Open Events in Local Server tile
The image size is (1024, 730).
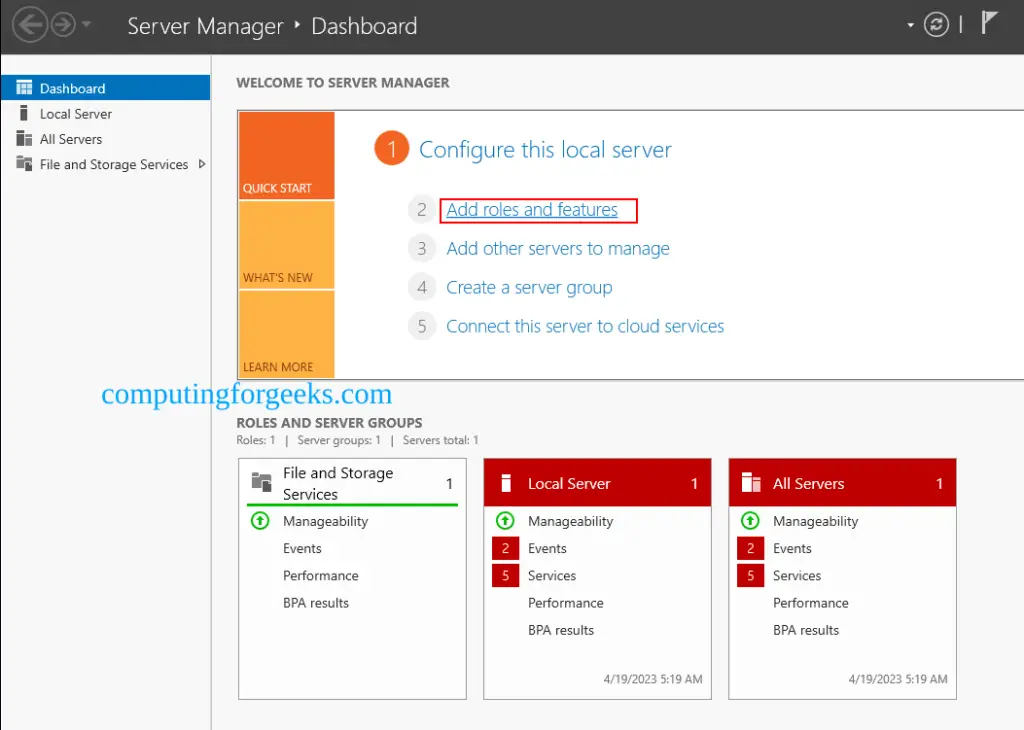coord(547,548)
